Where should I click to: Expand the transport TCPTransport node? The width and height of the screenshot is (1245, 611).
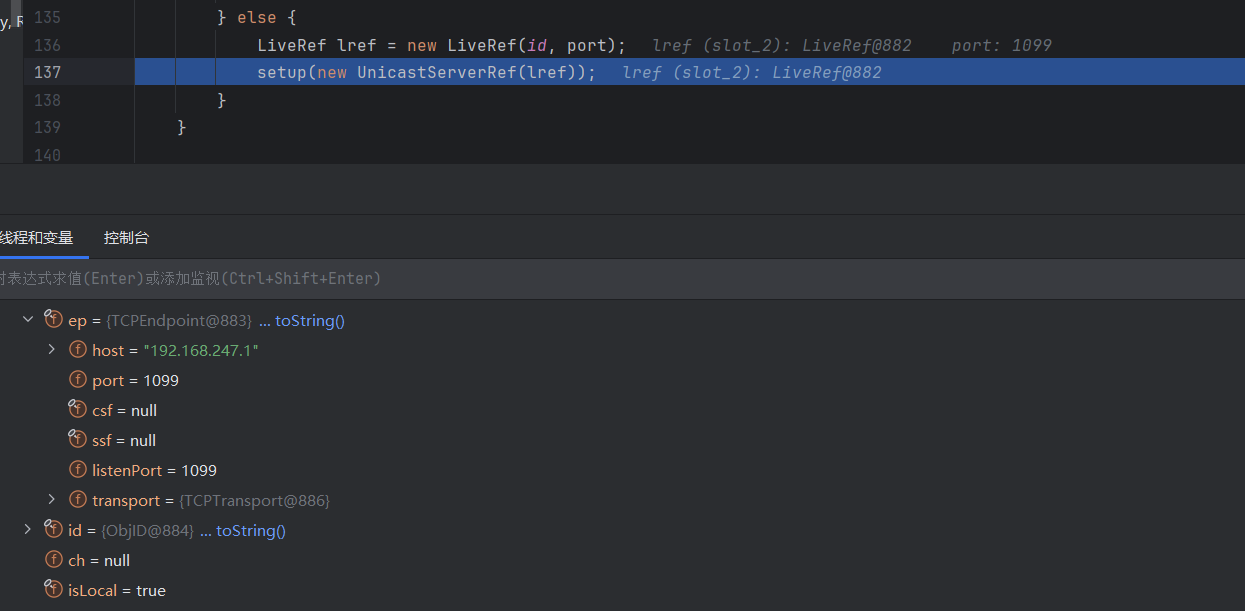point(52,500)
